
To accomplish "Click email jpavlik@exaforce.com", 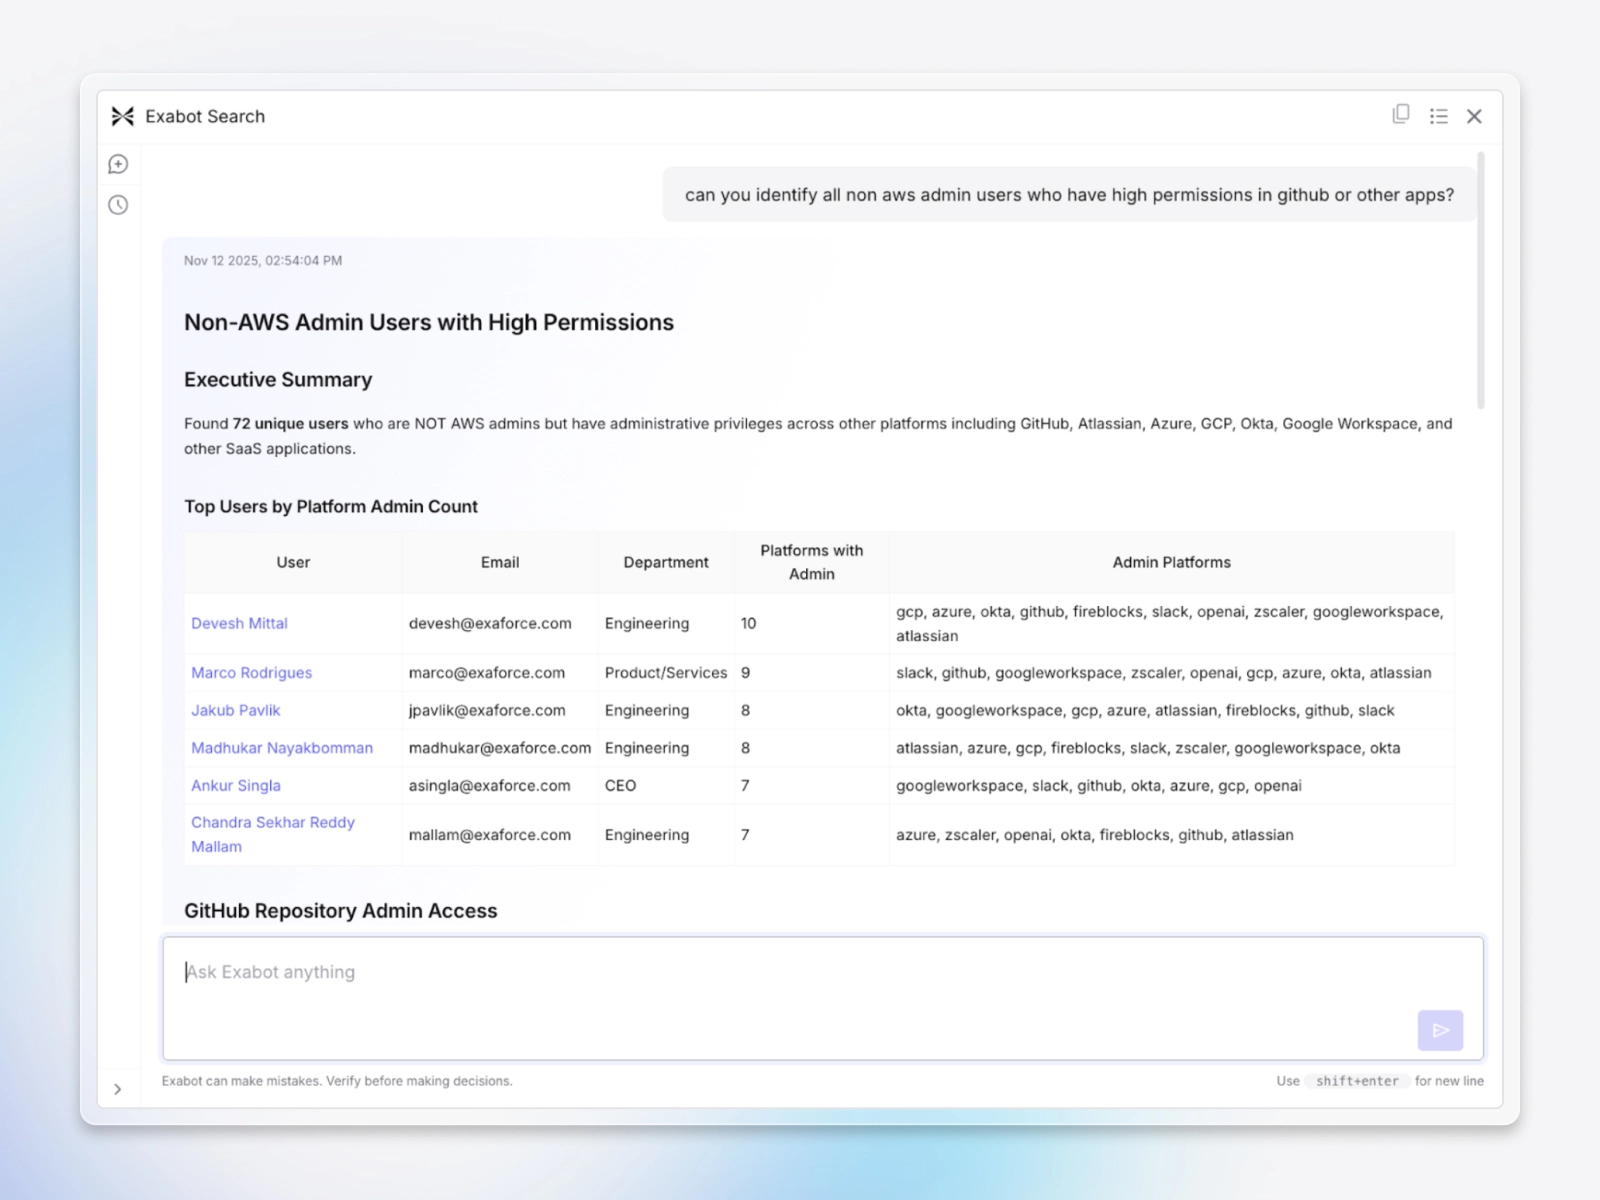I will (x=487, y=710).
